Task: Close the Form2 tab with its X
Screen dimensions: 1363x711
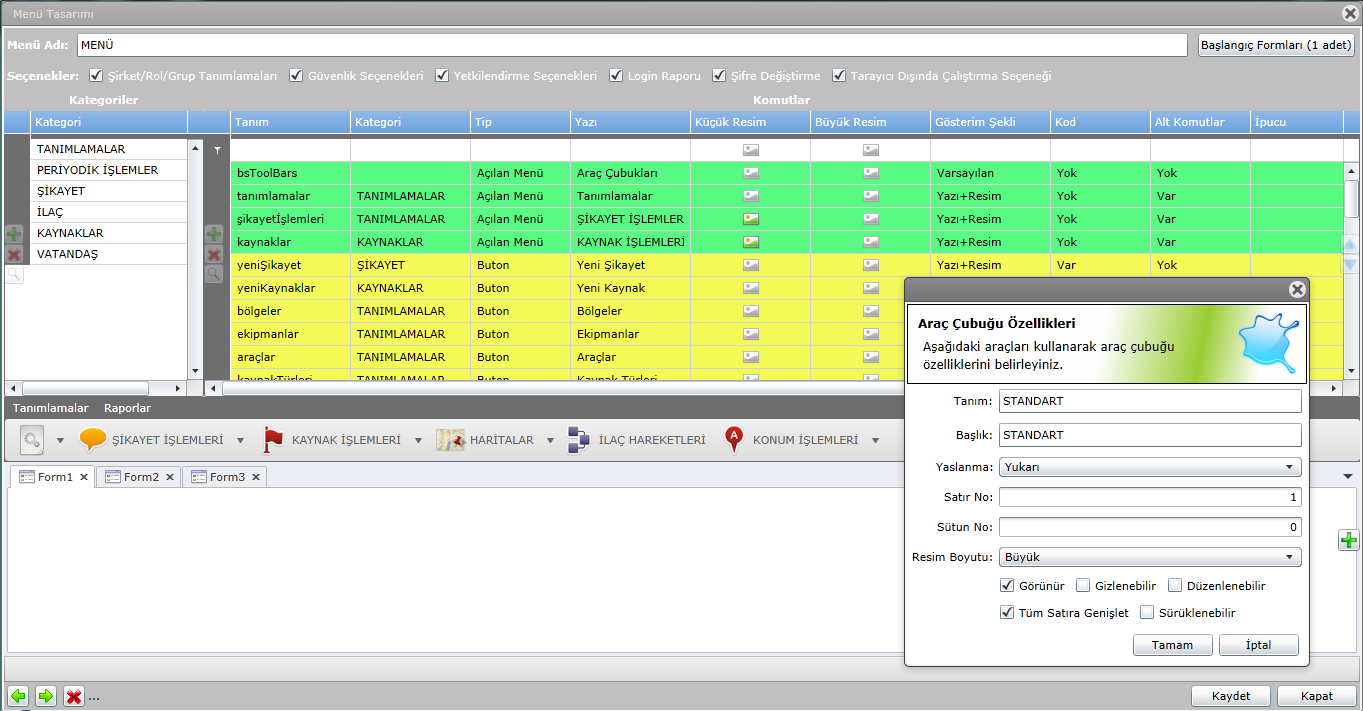Action: [x=170, y=477]
